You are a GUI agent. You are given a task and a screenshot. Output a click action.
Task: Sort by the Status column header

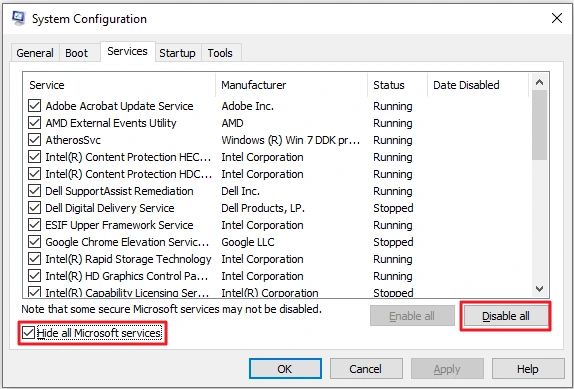click(398, 85)
